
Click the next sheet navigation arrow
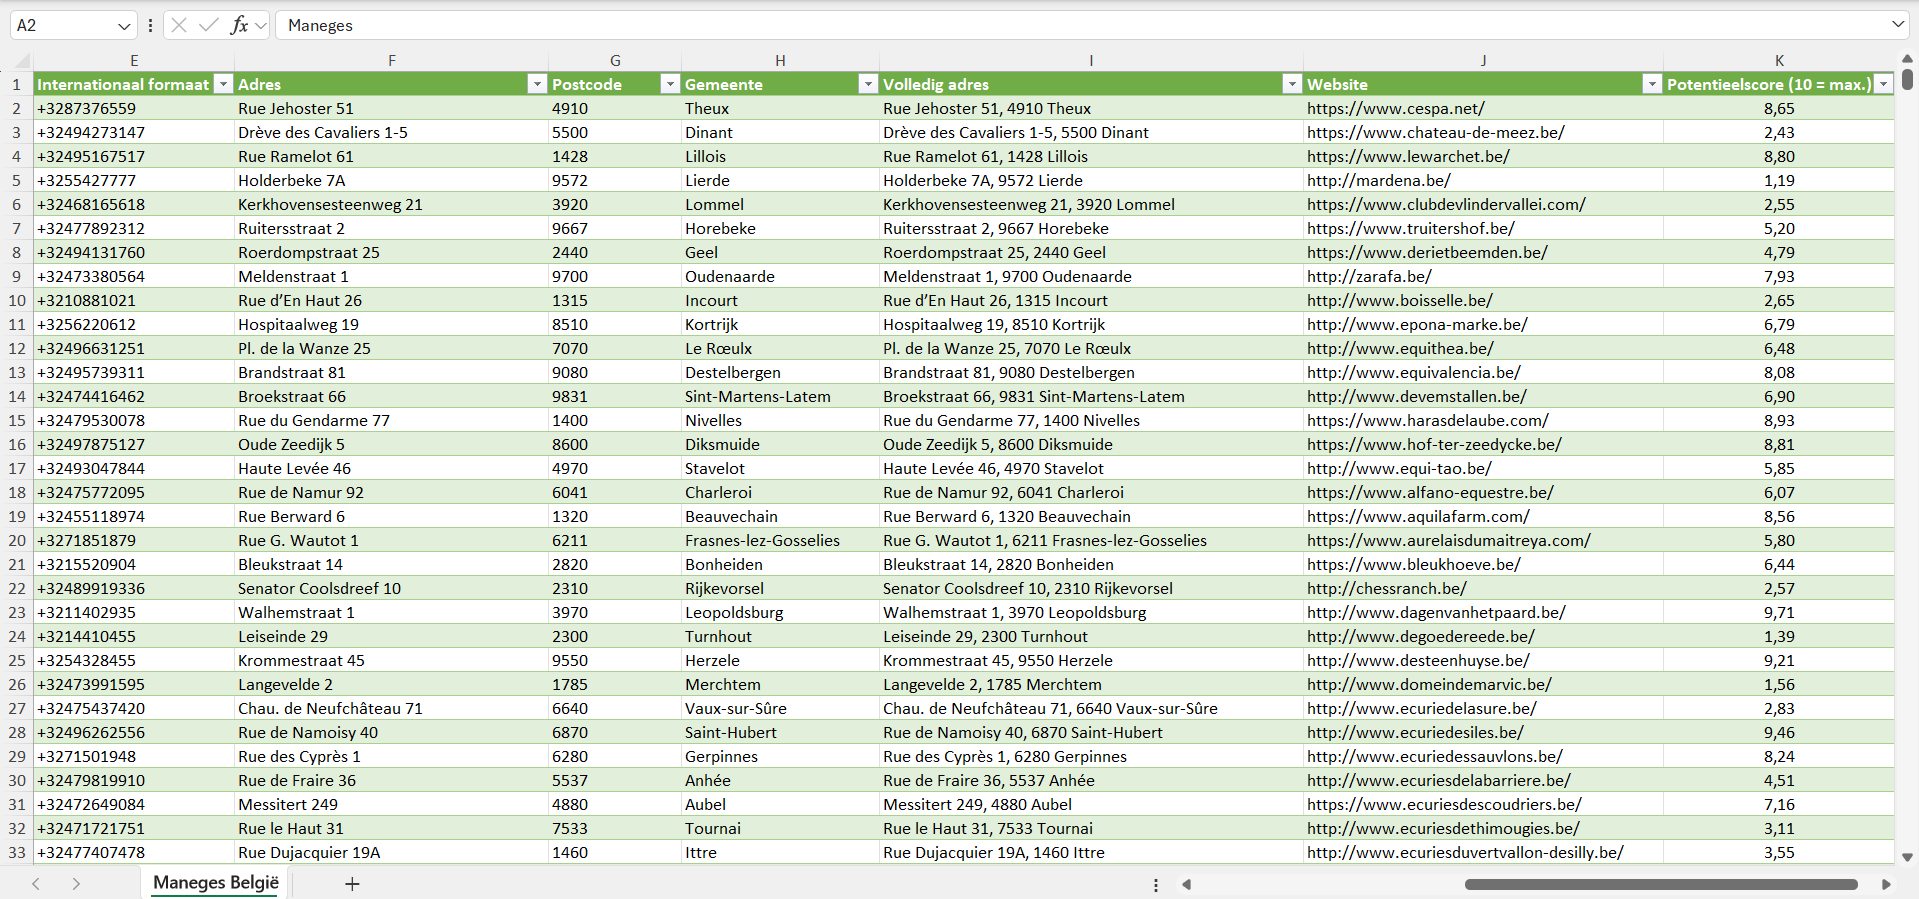click(76, 884)
